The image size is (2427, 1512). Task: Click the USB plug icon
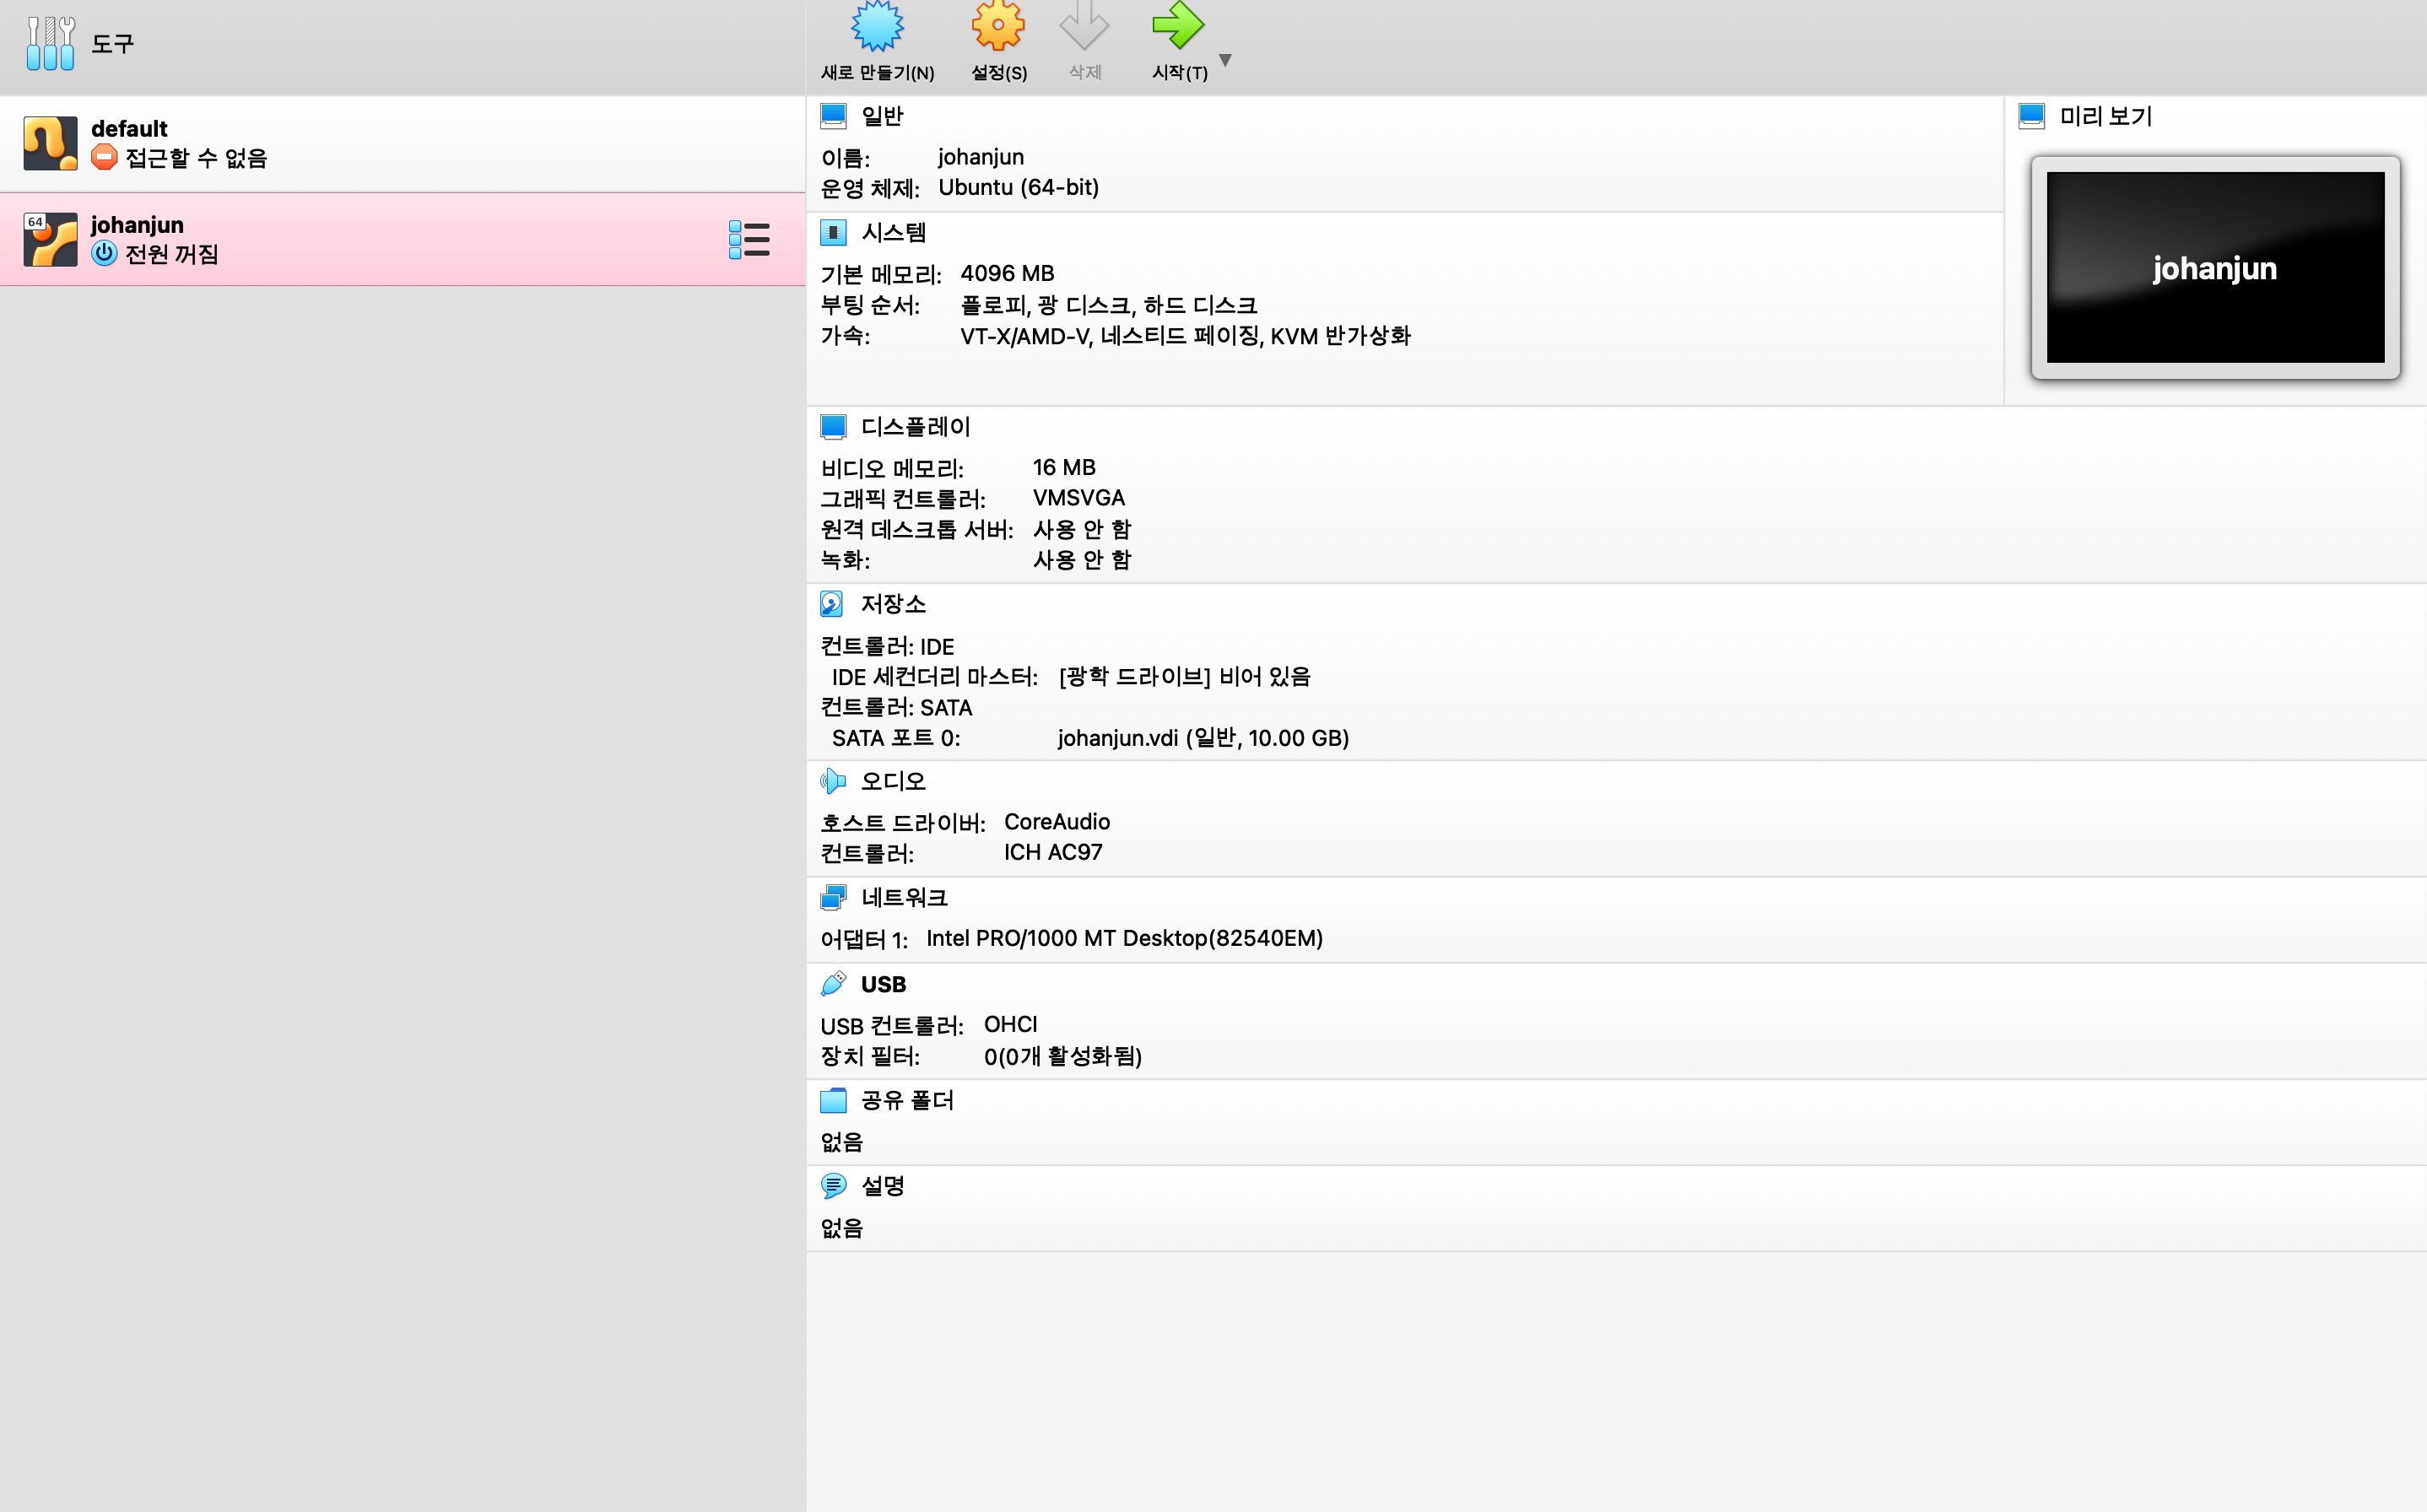(832, 984)
